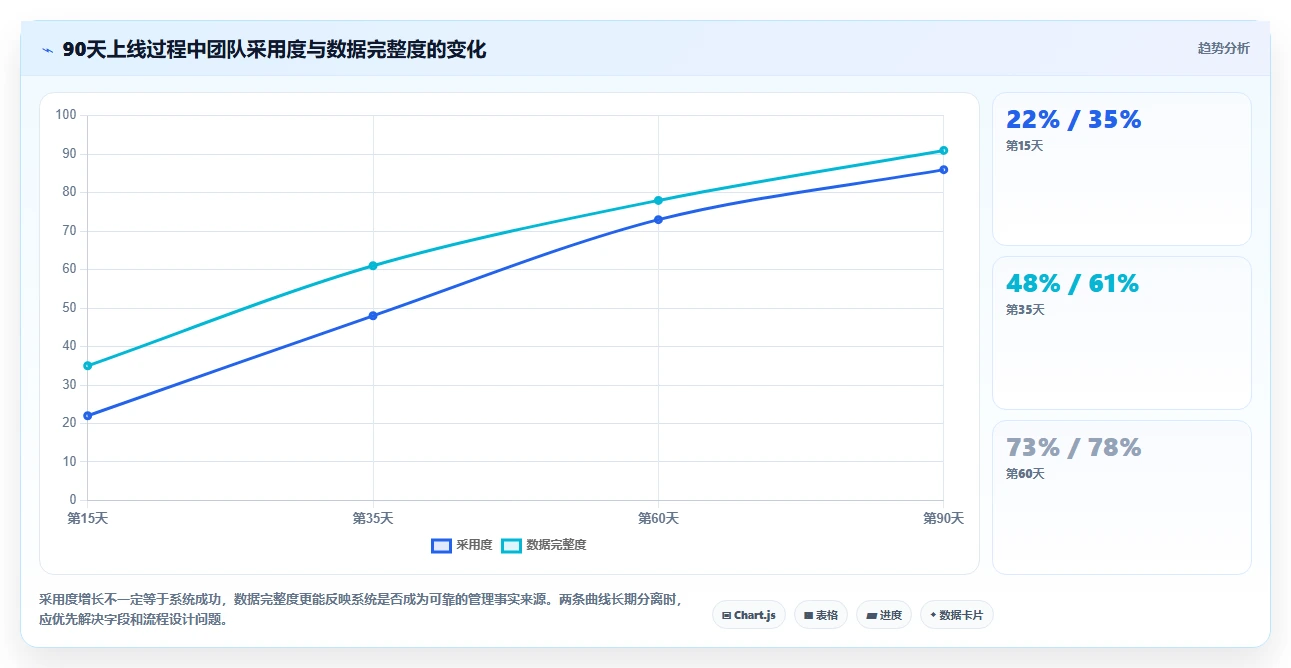Click the 进度 tag icon
The height and width of the screenshot is (668, 1291).
(x=871, y=616)
